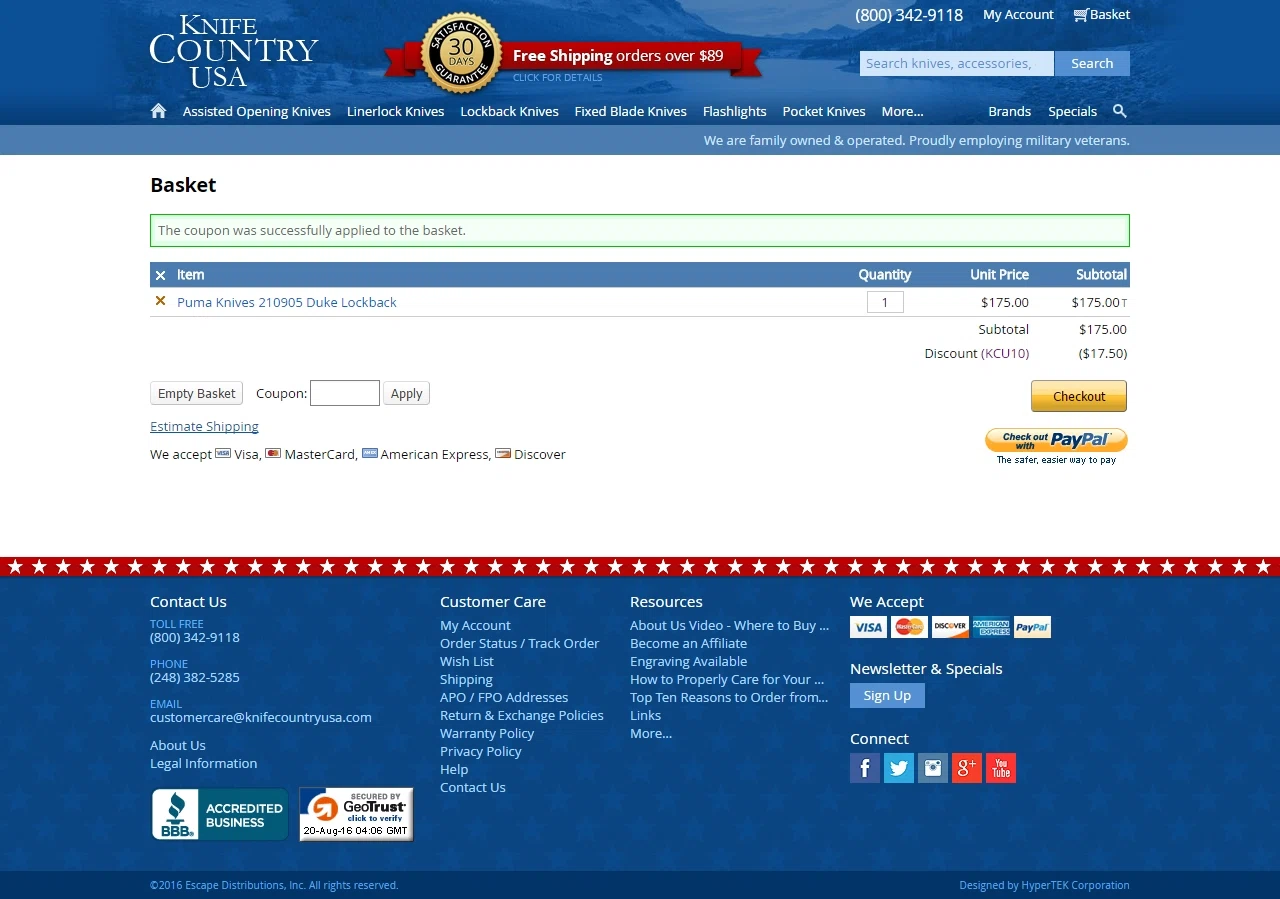Click the PayPal logo under We Accept
Image resolution: width=1280 pixels, height=899 pixels.
[x=1032, y=627]
